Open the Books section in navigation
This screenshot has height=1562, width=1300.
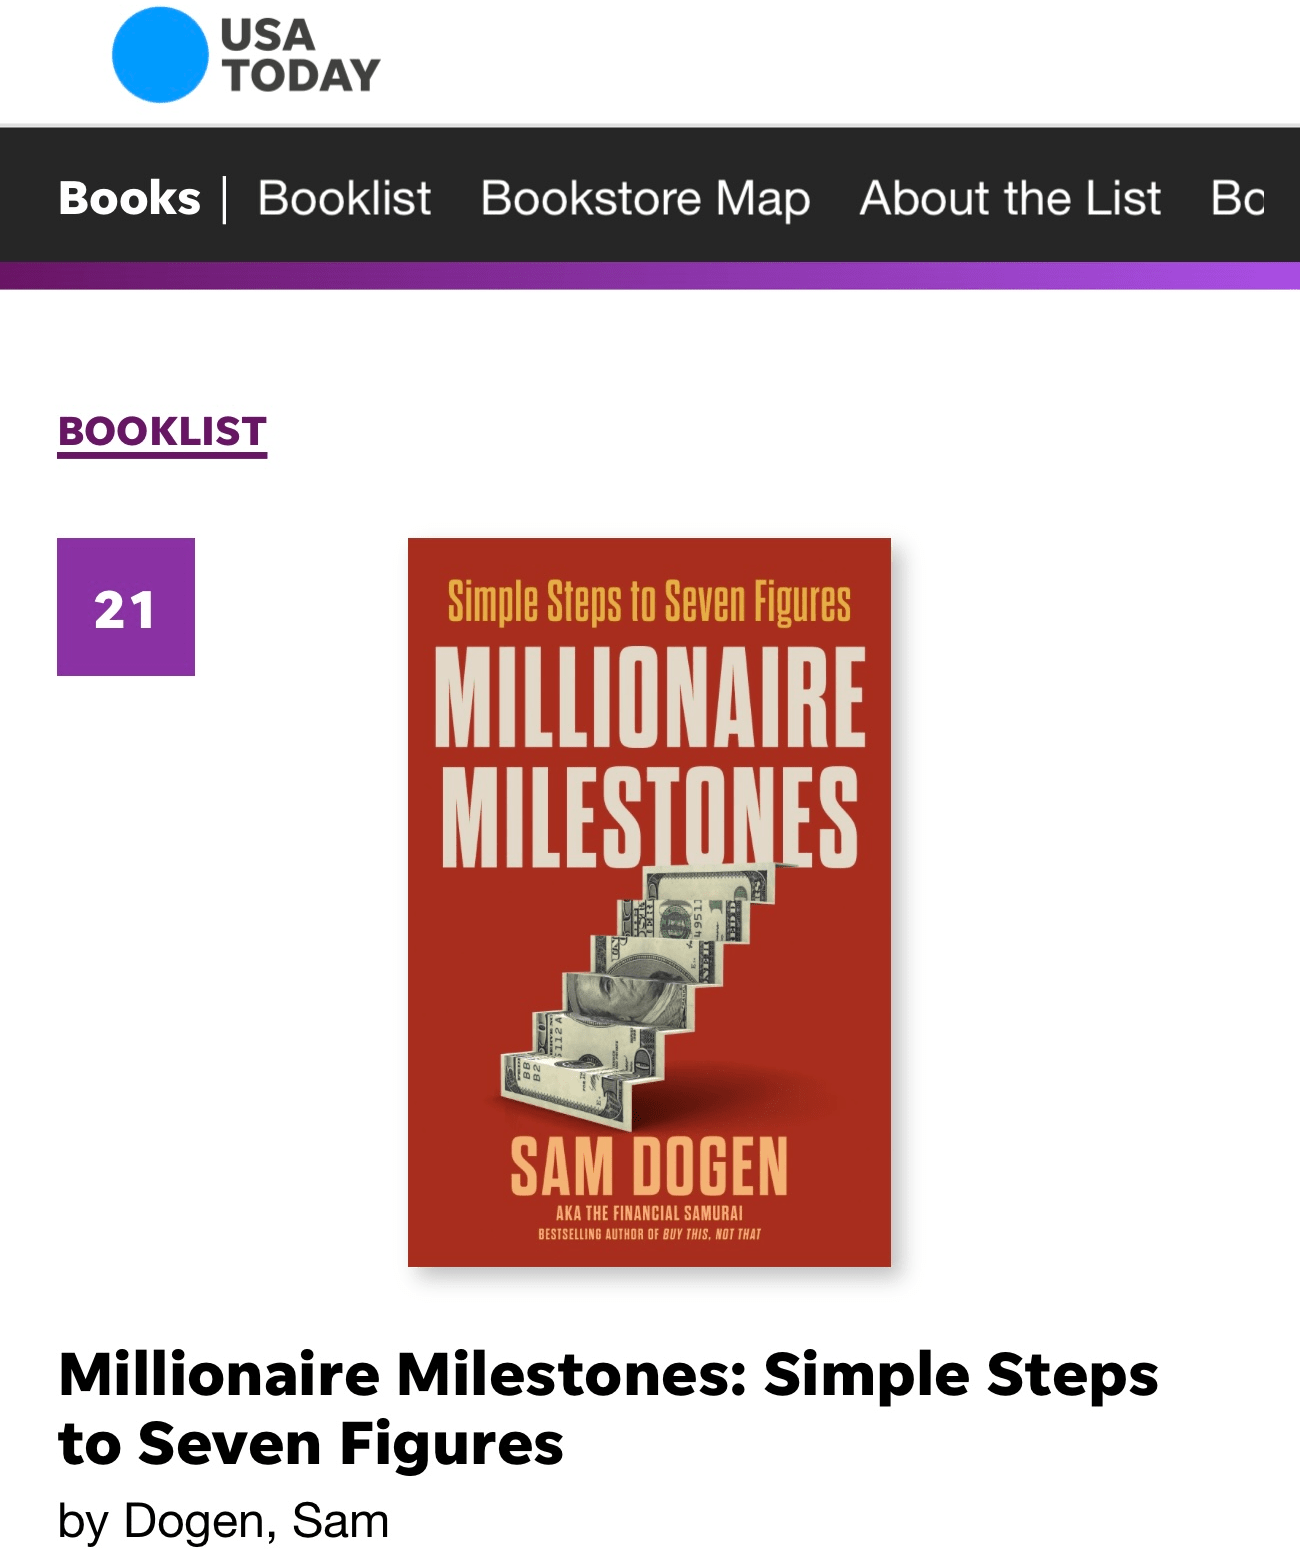(129, 198)
